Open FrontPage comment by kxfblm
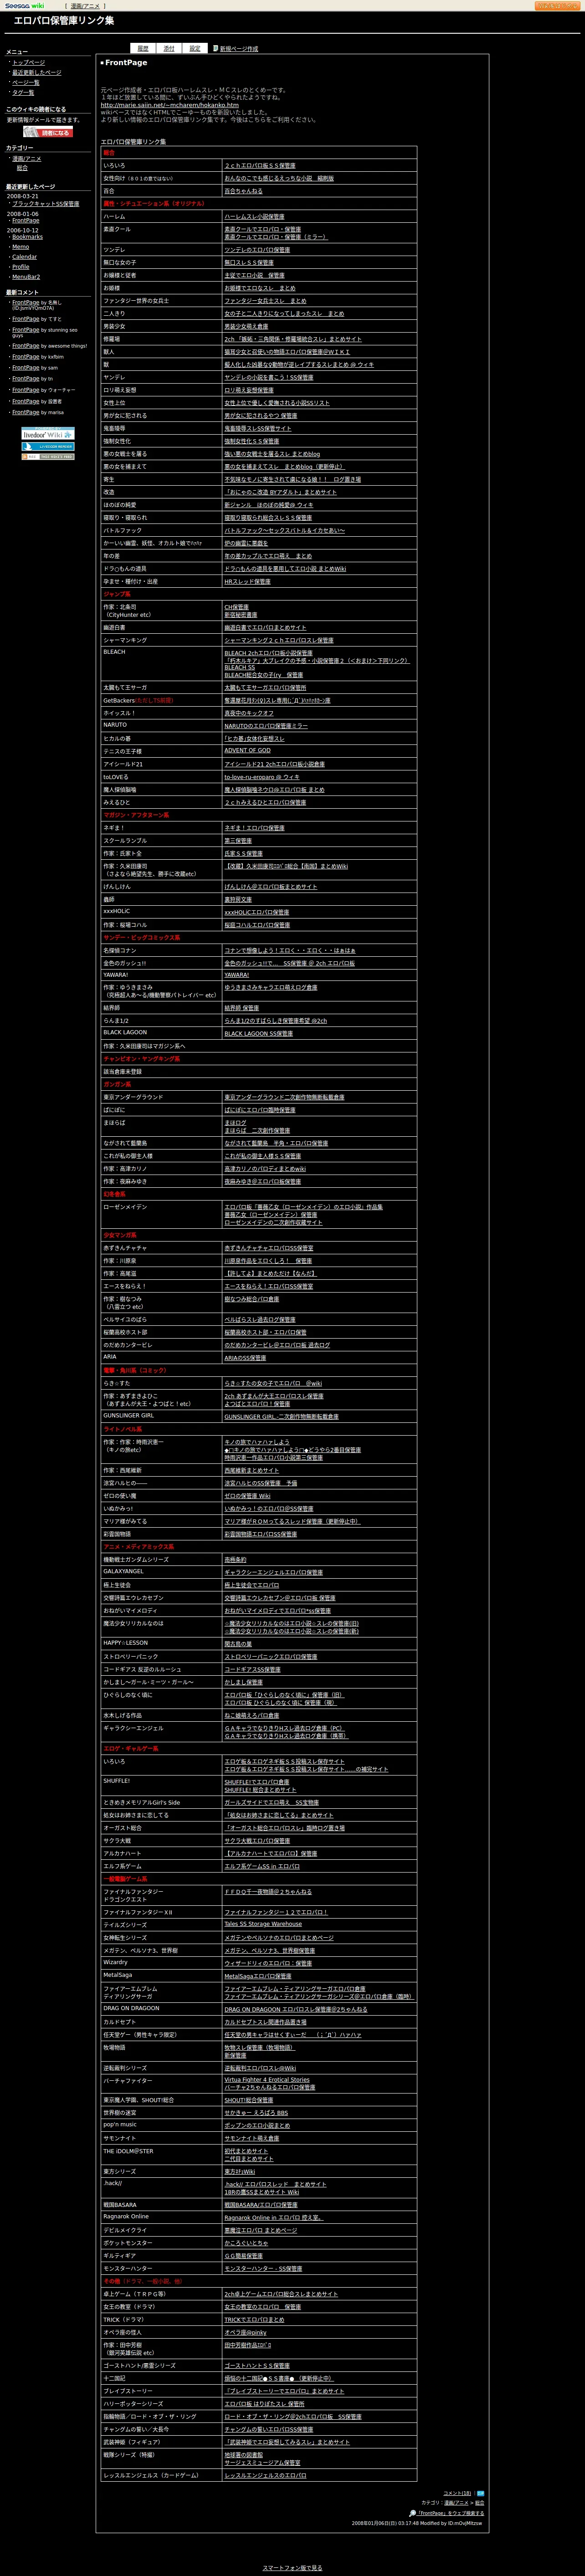The height and width of the screenshot is (2576, 585). tap(26, 357)
